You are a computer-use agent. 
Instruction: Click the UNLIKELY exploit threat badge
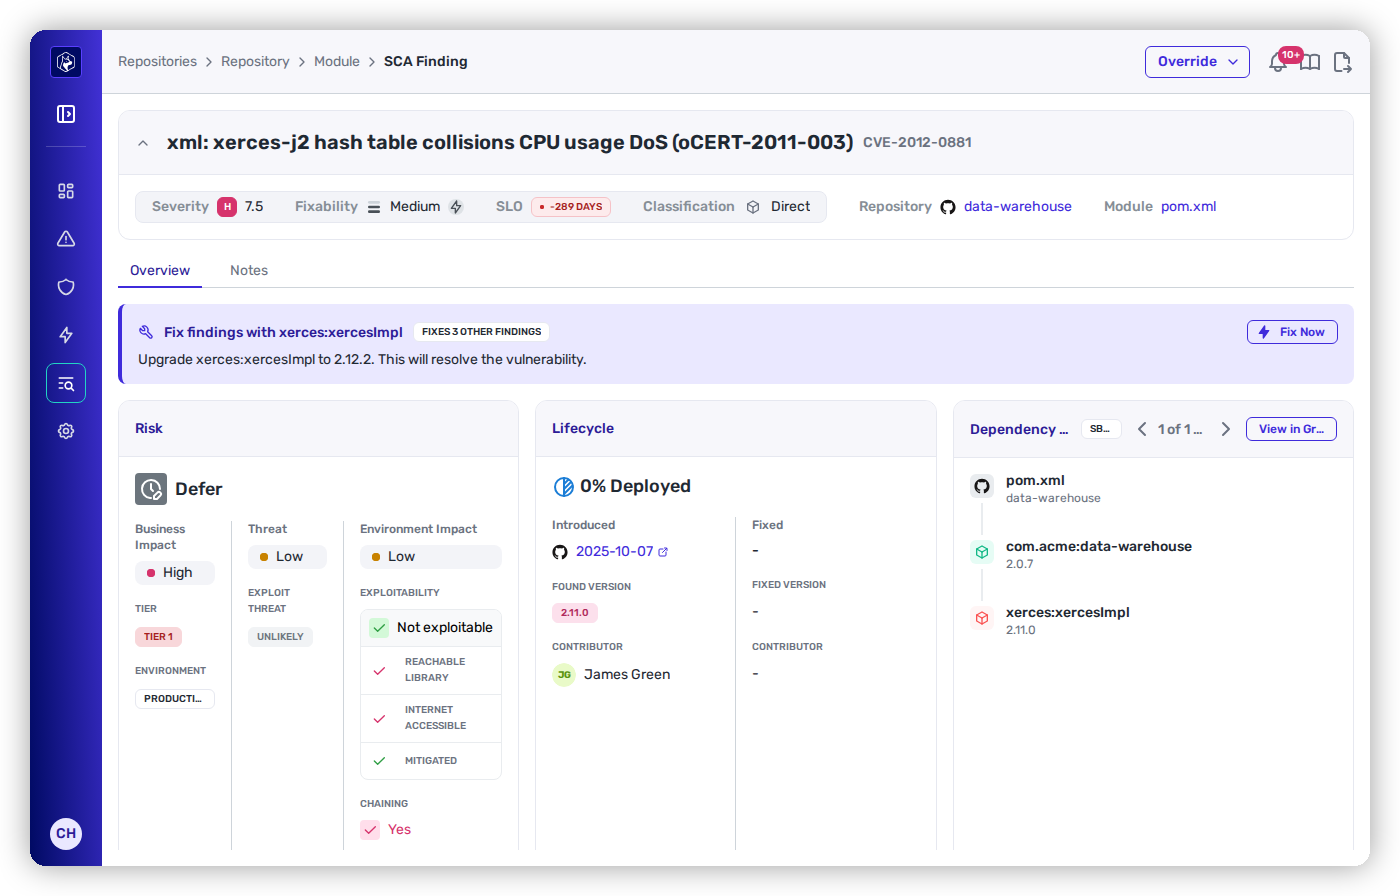point(280,637)
